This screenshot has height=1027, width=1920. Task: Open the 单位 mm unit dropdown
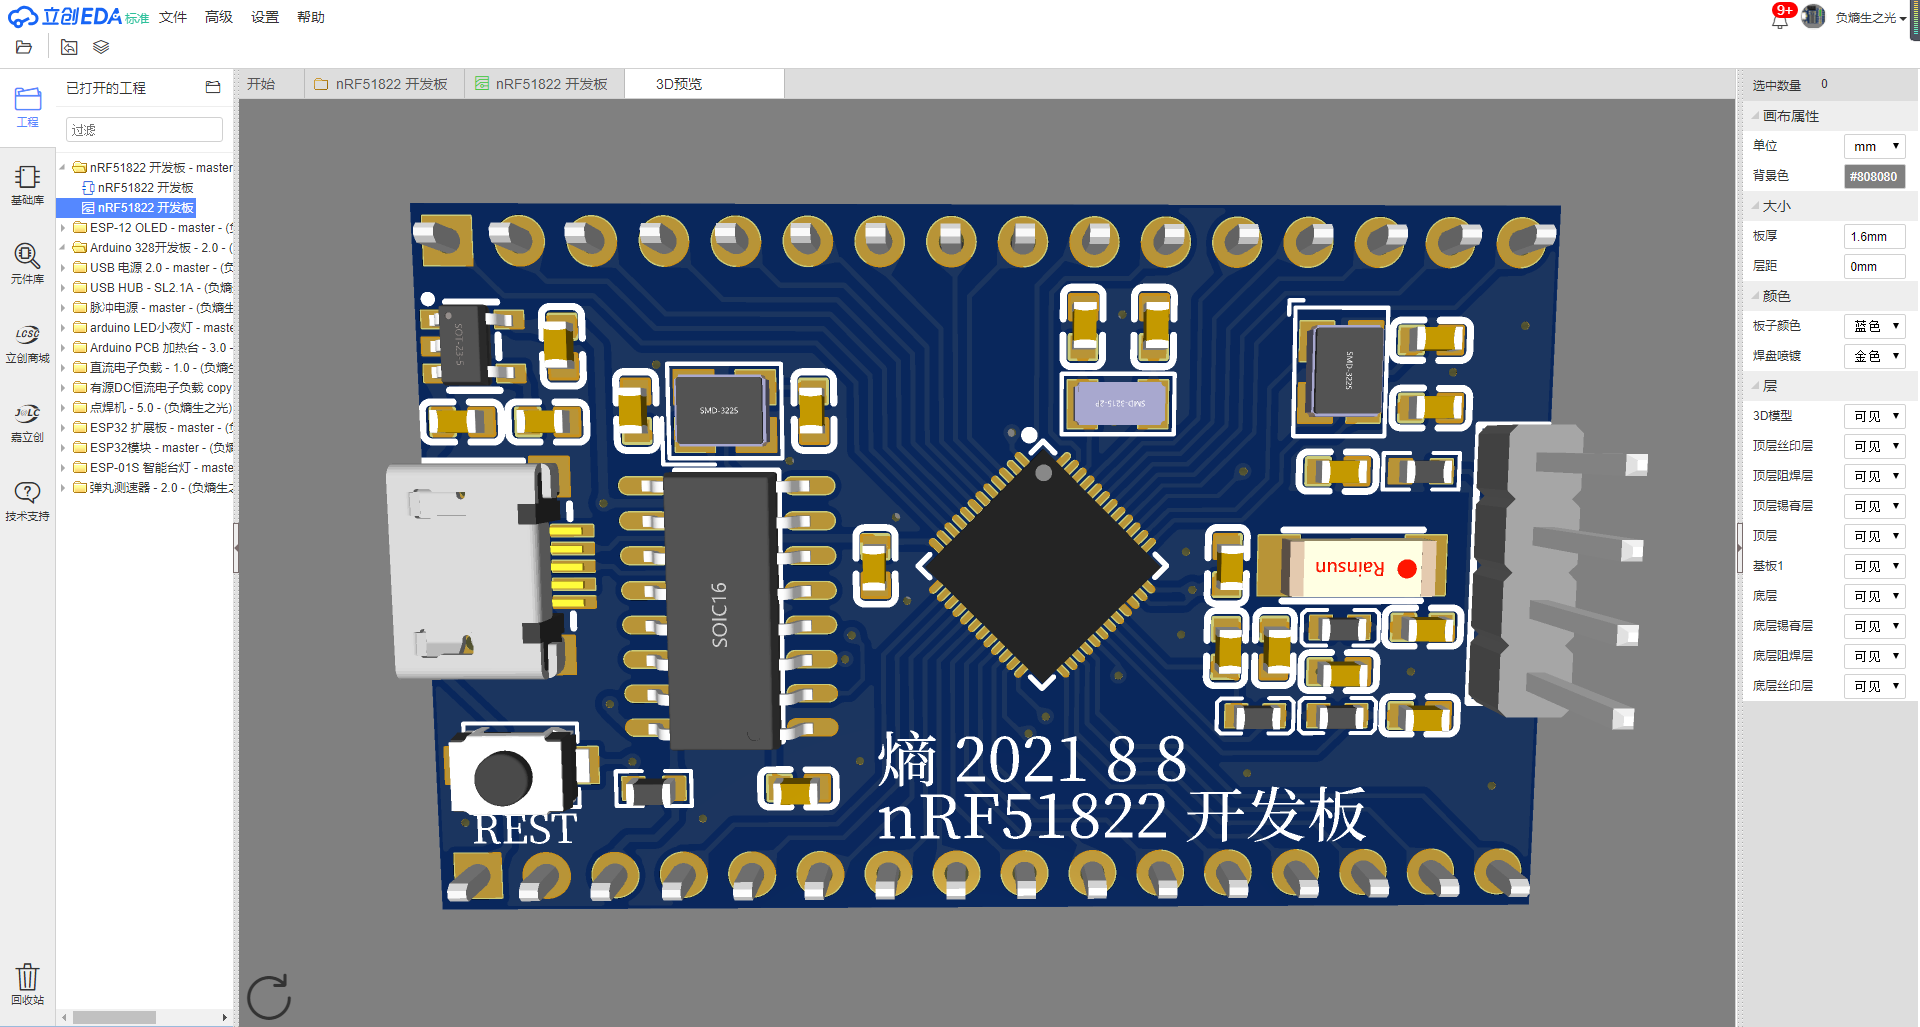click(x=1874, y=146)
